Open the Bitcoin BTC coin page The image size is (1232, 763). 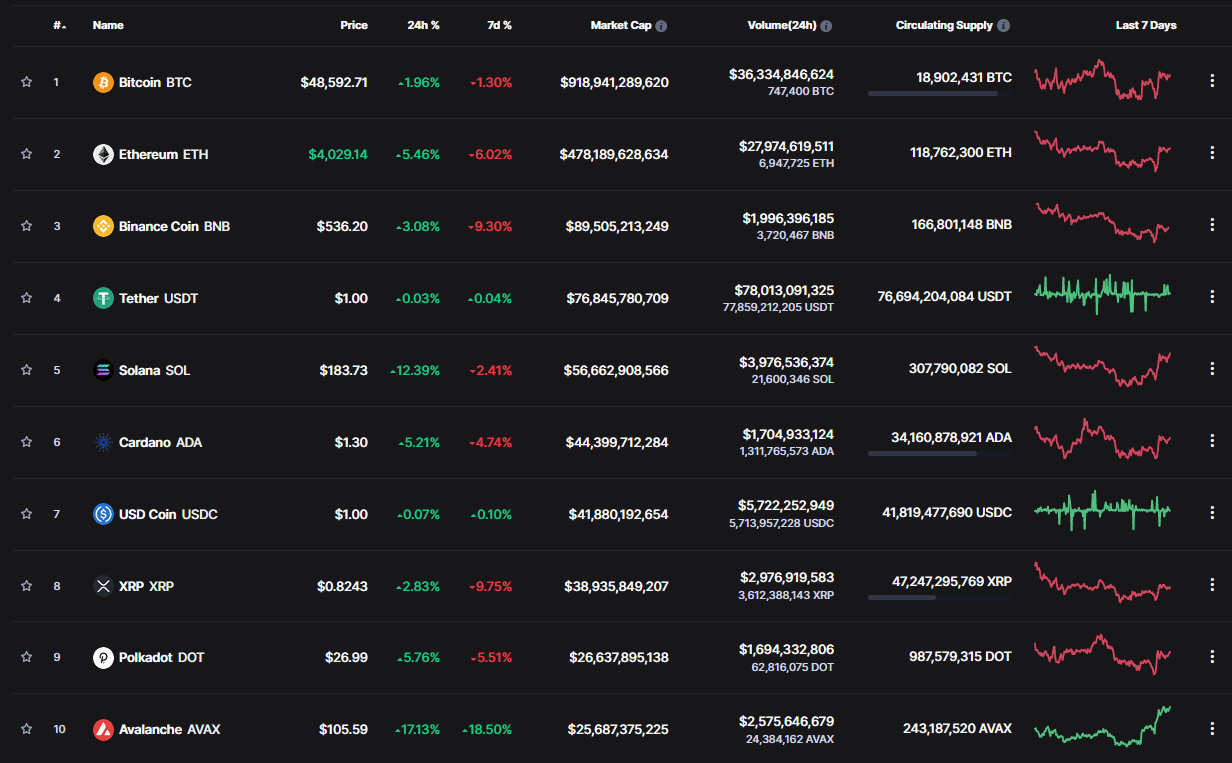pyautogui.click(x=155, y=82)
